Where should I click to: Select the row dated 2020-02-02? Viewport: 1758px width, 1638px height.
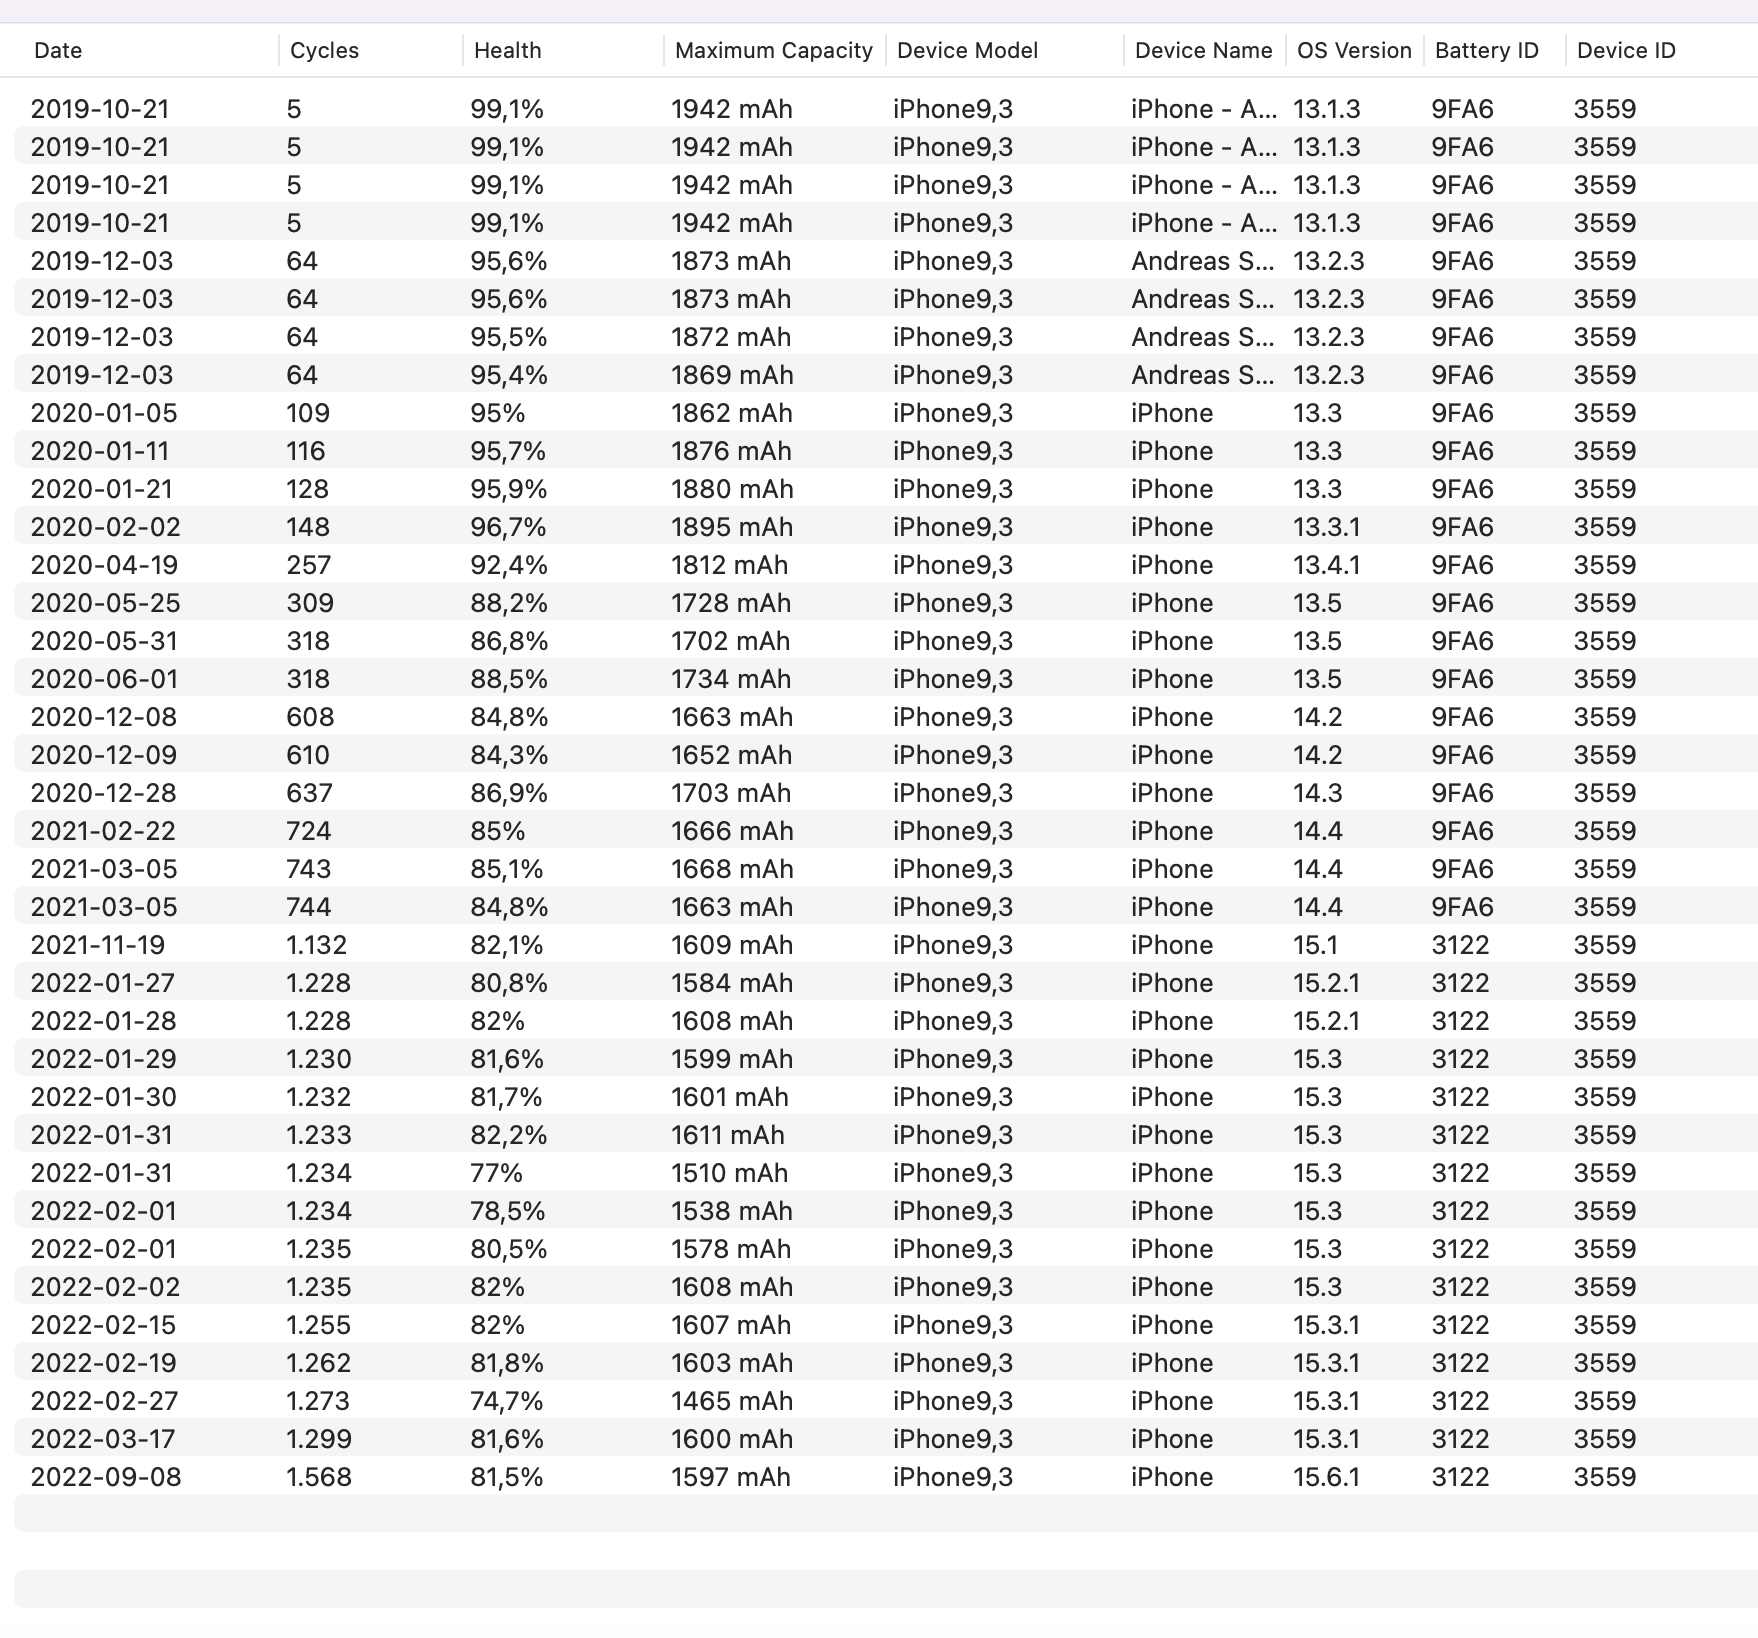click(886, 527)
